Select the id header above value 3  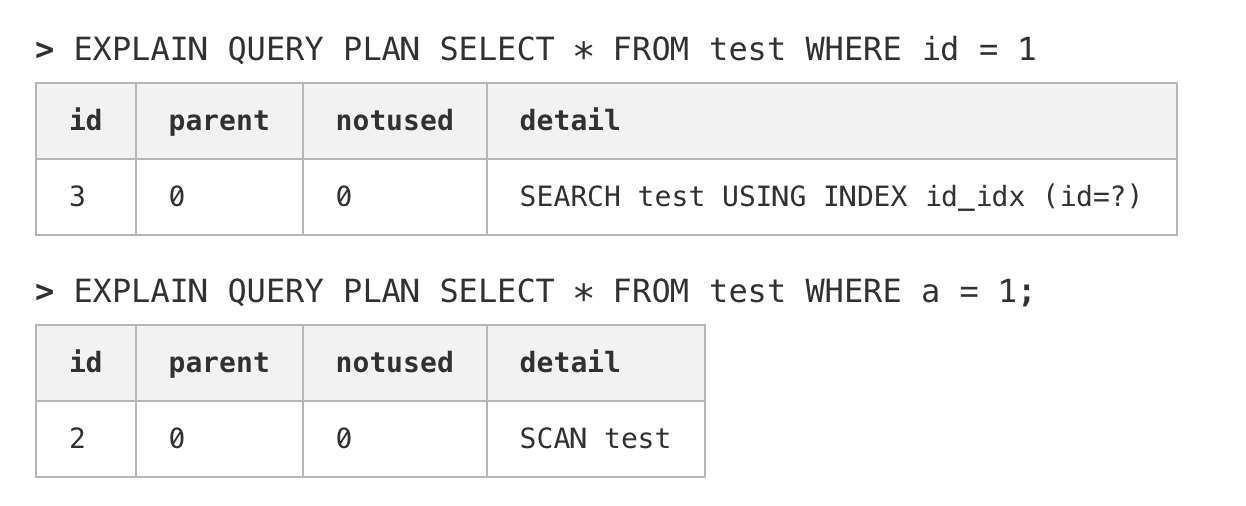pos(86,121)
